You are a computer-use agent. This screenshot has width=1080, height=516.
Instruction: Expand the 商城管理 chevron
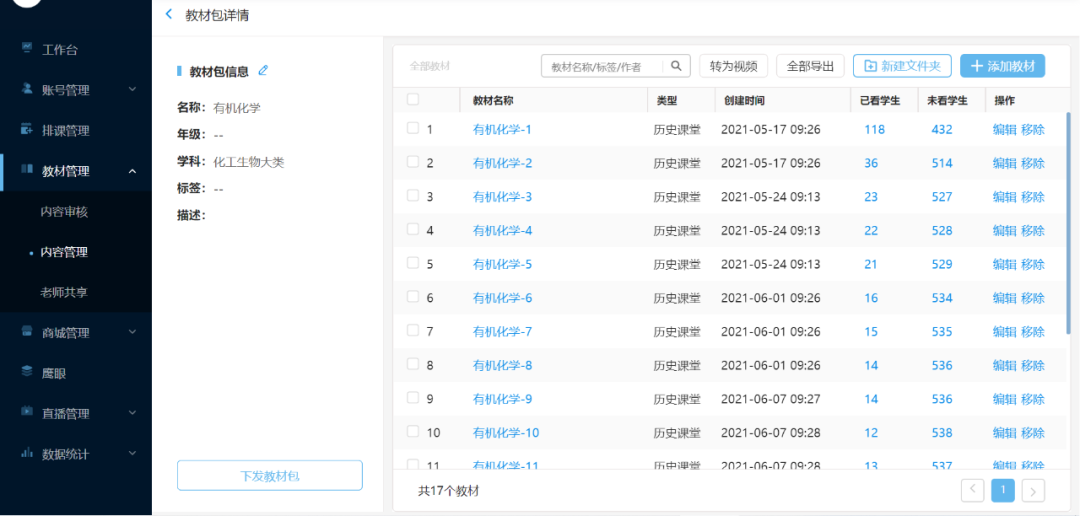[x=133, y=333]
